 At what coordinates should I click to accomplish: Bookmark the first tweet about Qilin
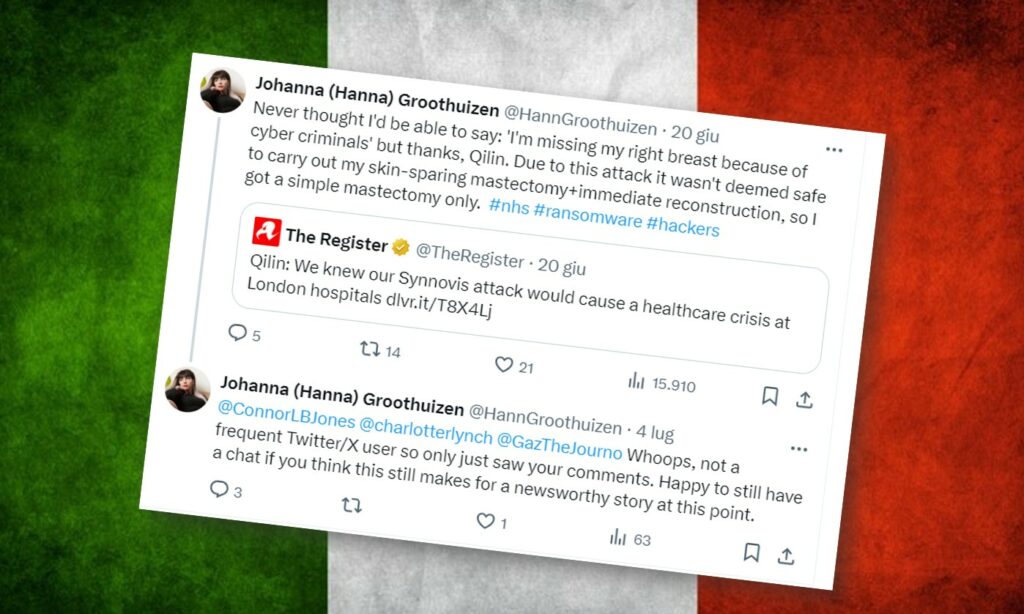[770, 396]
